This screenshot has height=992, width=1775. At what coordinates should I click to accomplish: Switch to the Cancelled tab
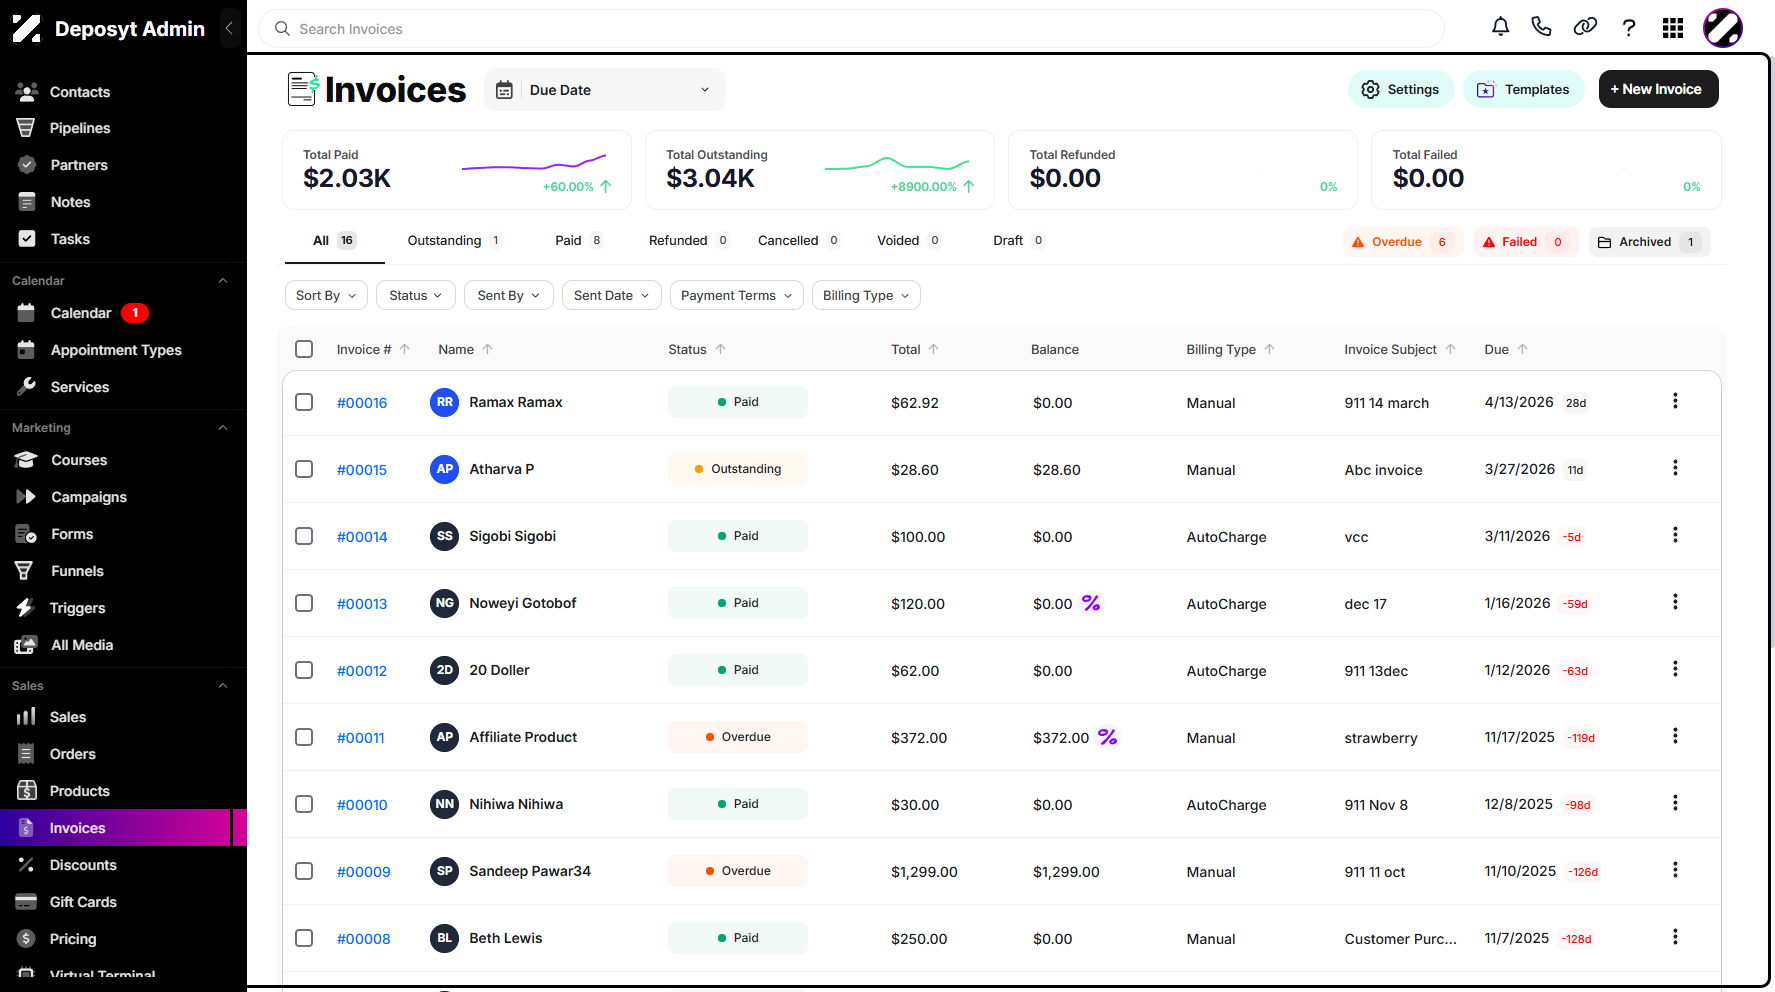798,240
